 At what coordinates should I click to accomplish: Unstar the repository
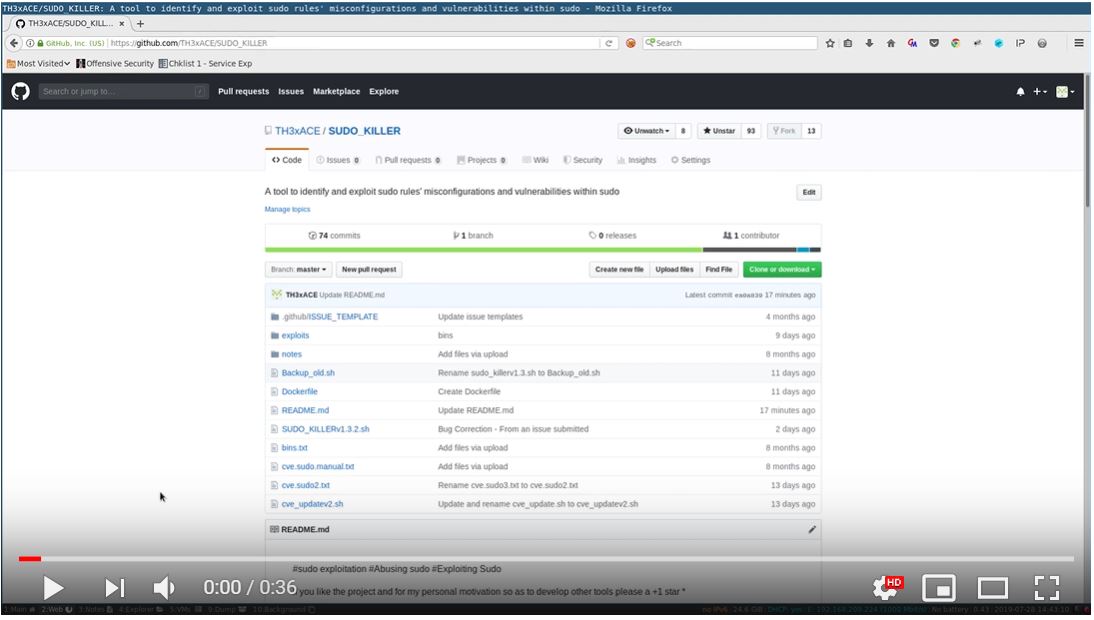(719, 130)
